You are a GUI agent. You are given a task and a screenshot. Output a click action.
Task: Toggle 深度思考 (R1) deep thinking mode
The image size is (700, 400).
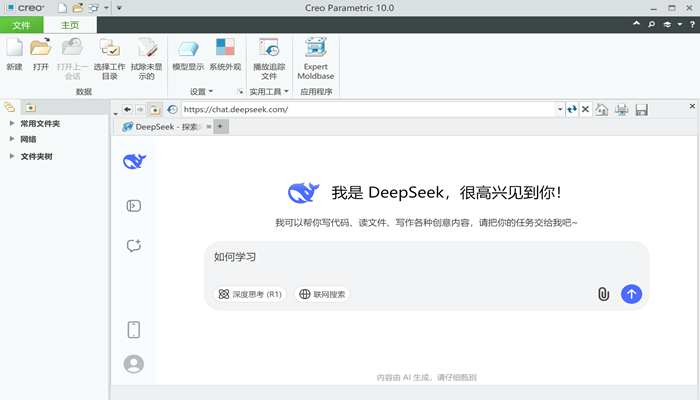pyautogui.click(x=250, y=294)
